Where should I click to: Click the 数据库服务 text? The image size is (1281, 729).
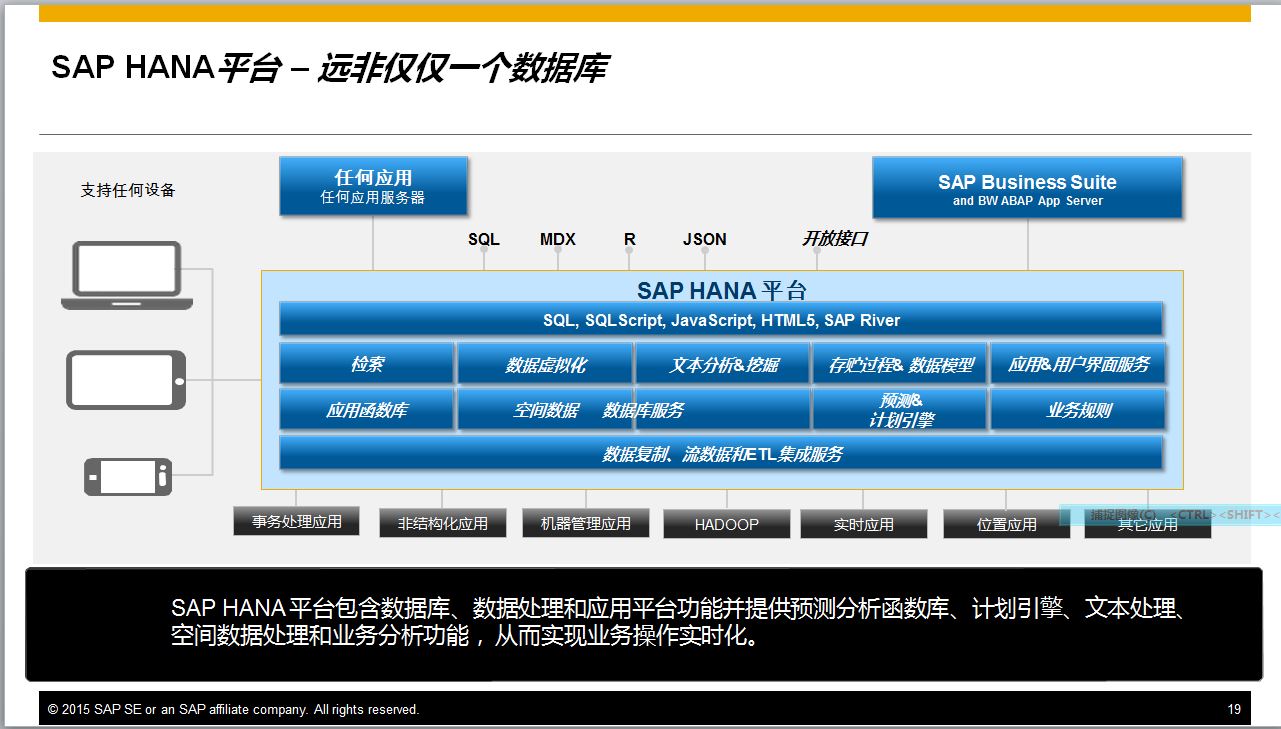[643, 411]
